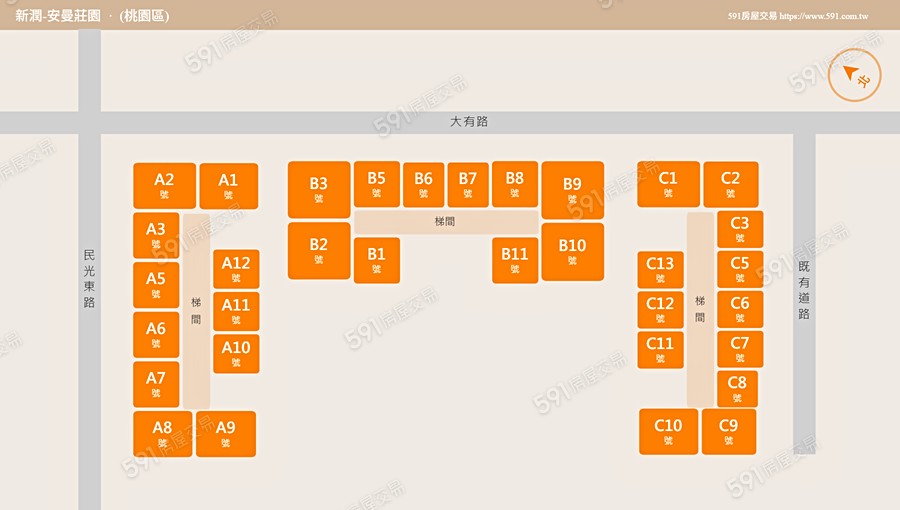Select unit A2 block
The width and height of the screenshot is (900, 510).
click(164, 186)
